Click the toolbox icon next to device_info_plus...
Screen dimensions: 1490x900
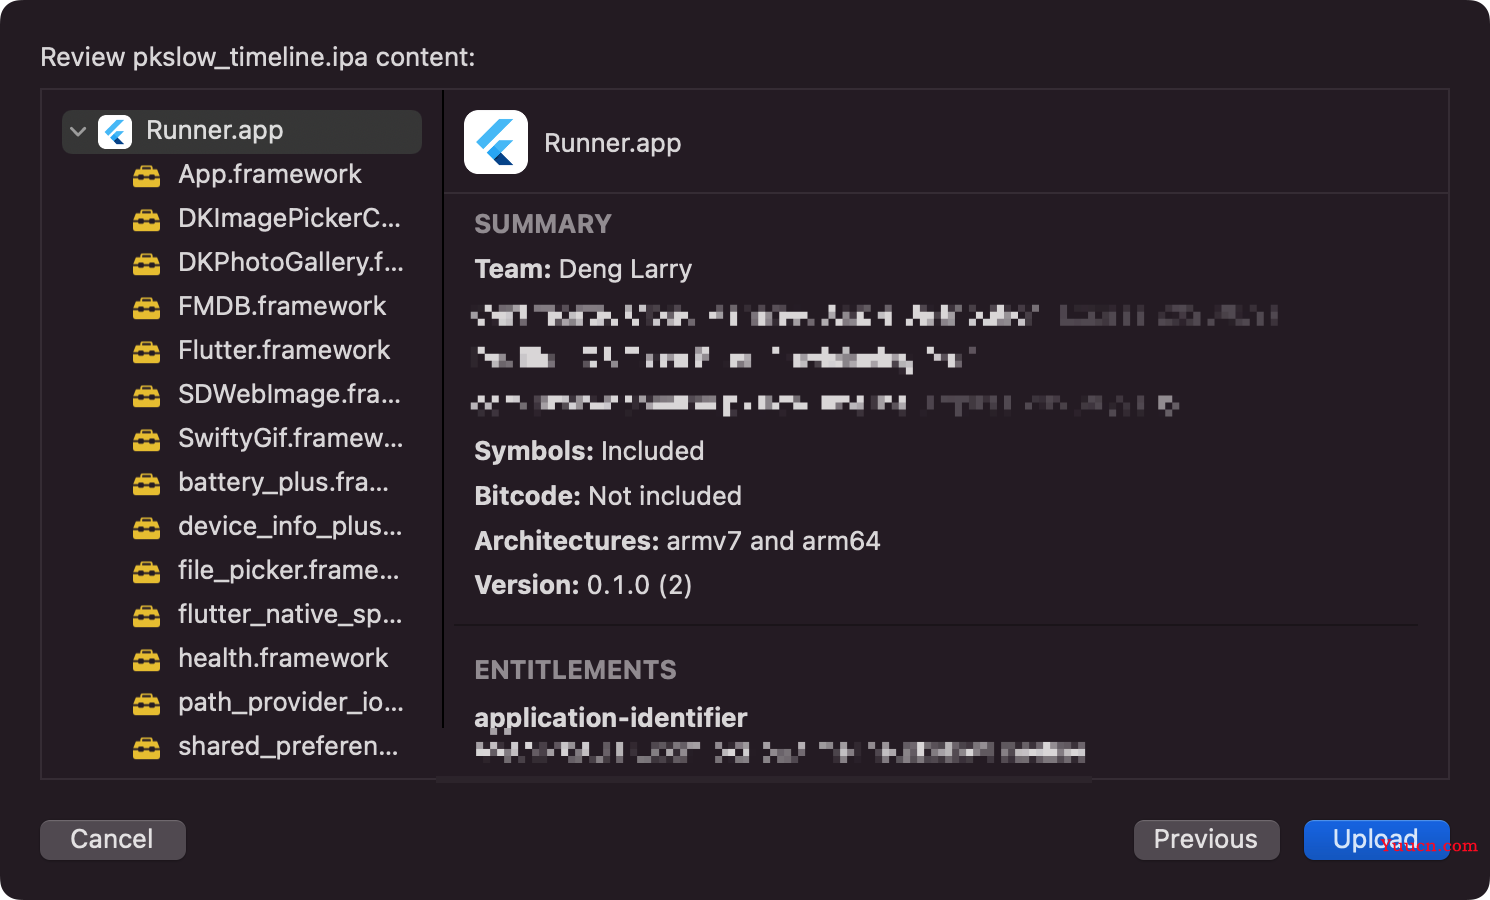tap(147, 528)
